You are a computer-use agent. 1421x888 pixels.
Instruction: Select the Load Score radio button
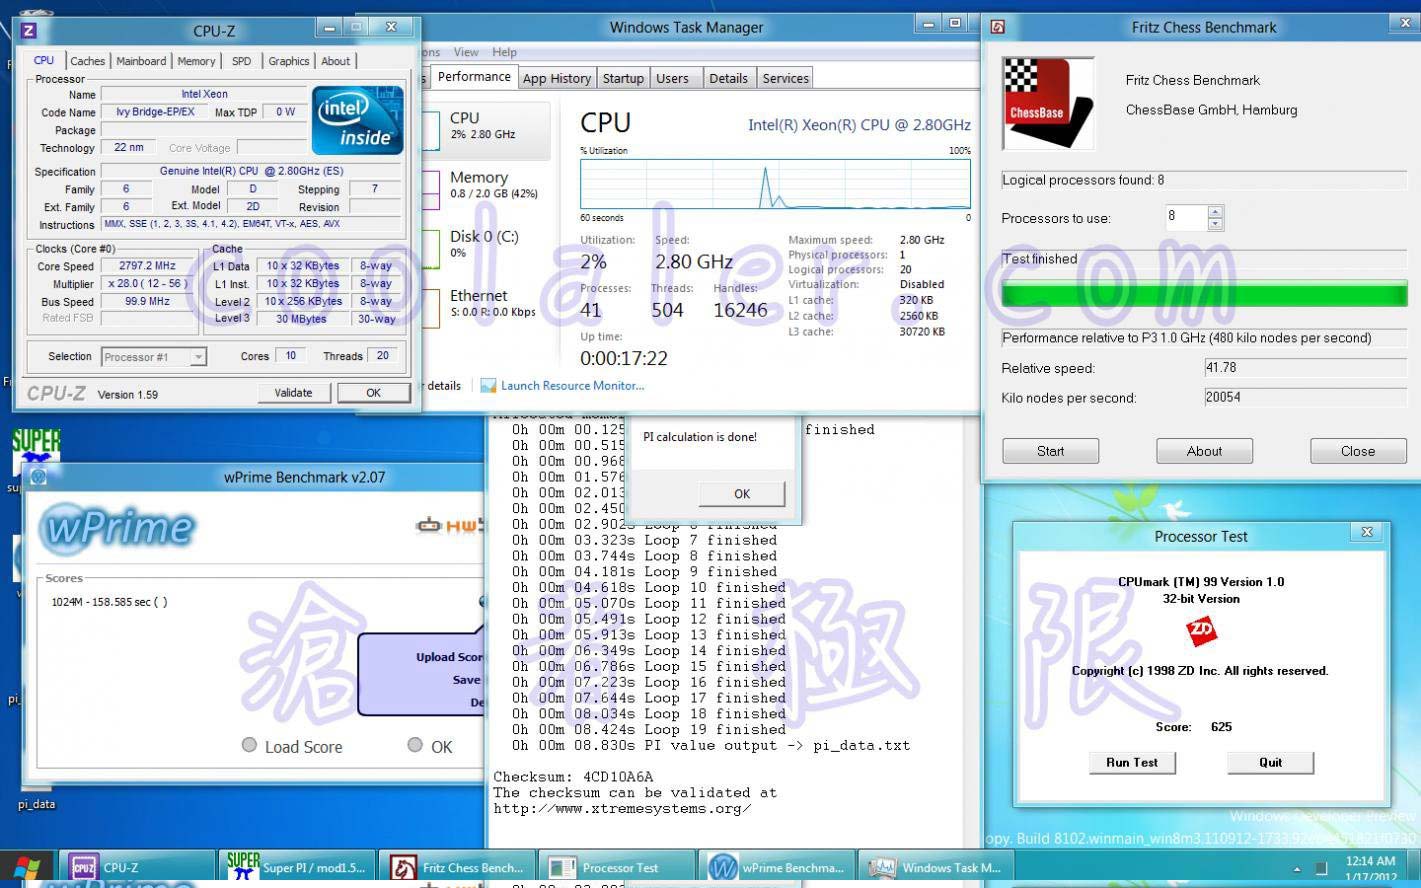[250, 745]
